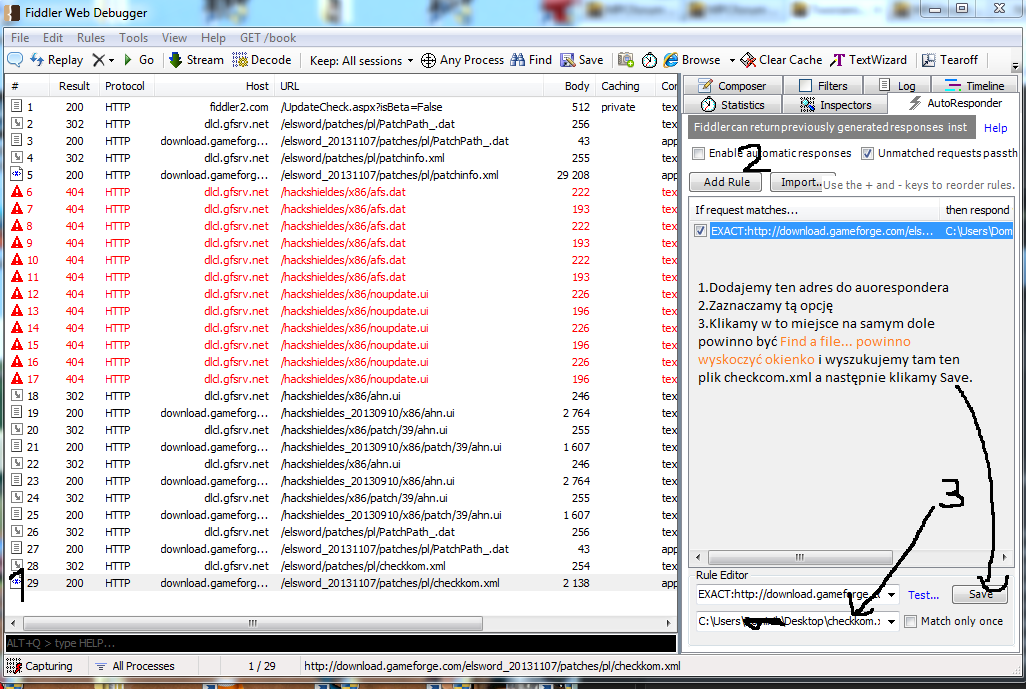Select session 6 afs.dat 404 row
Screen dimensions: 1026x689
(x=342, y=192)
